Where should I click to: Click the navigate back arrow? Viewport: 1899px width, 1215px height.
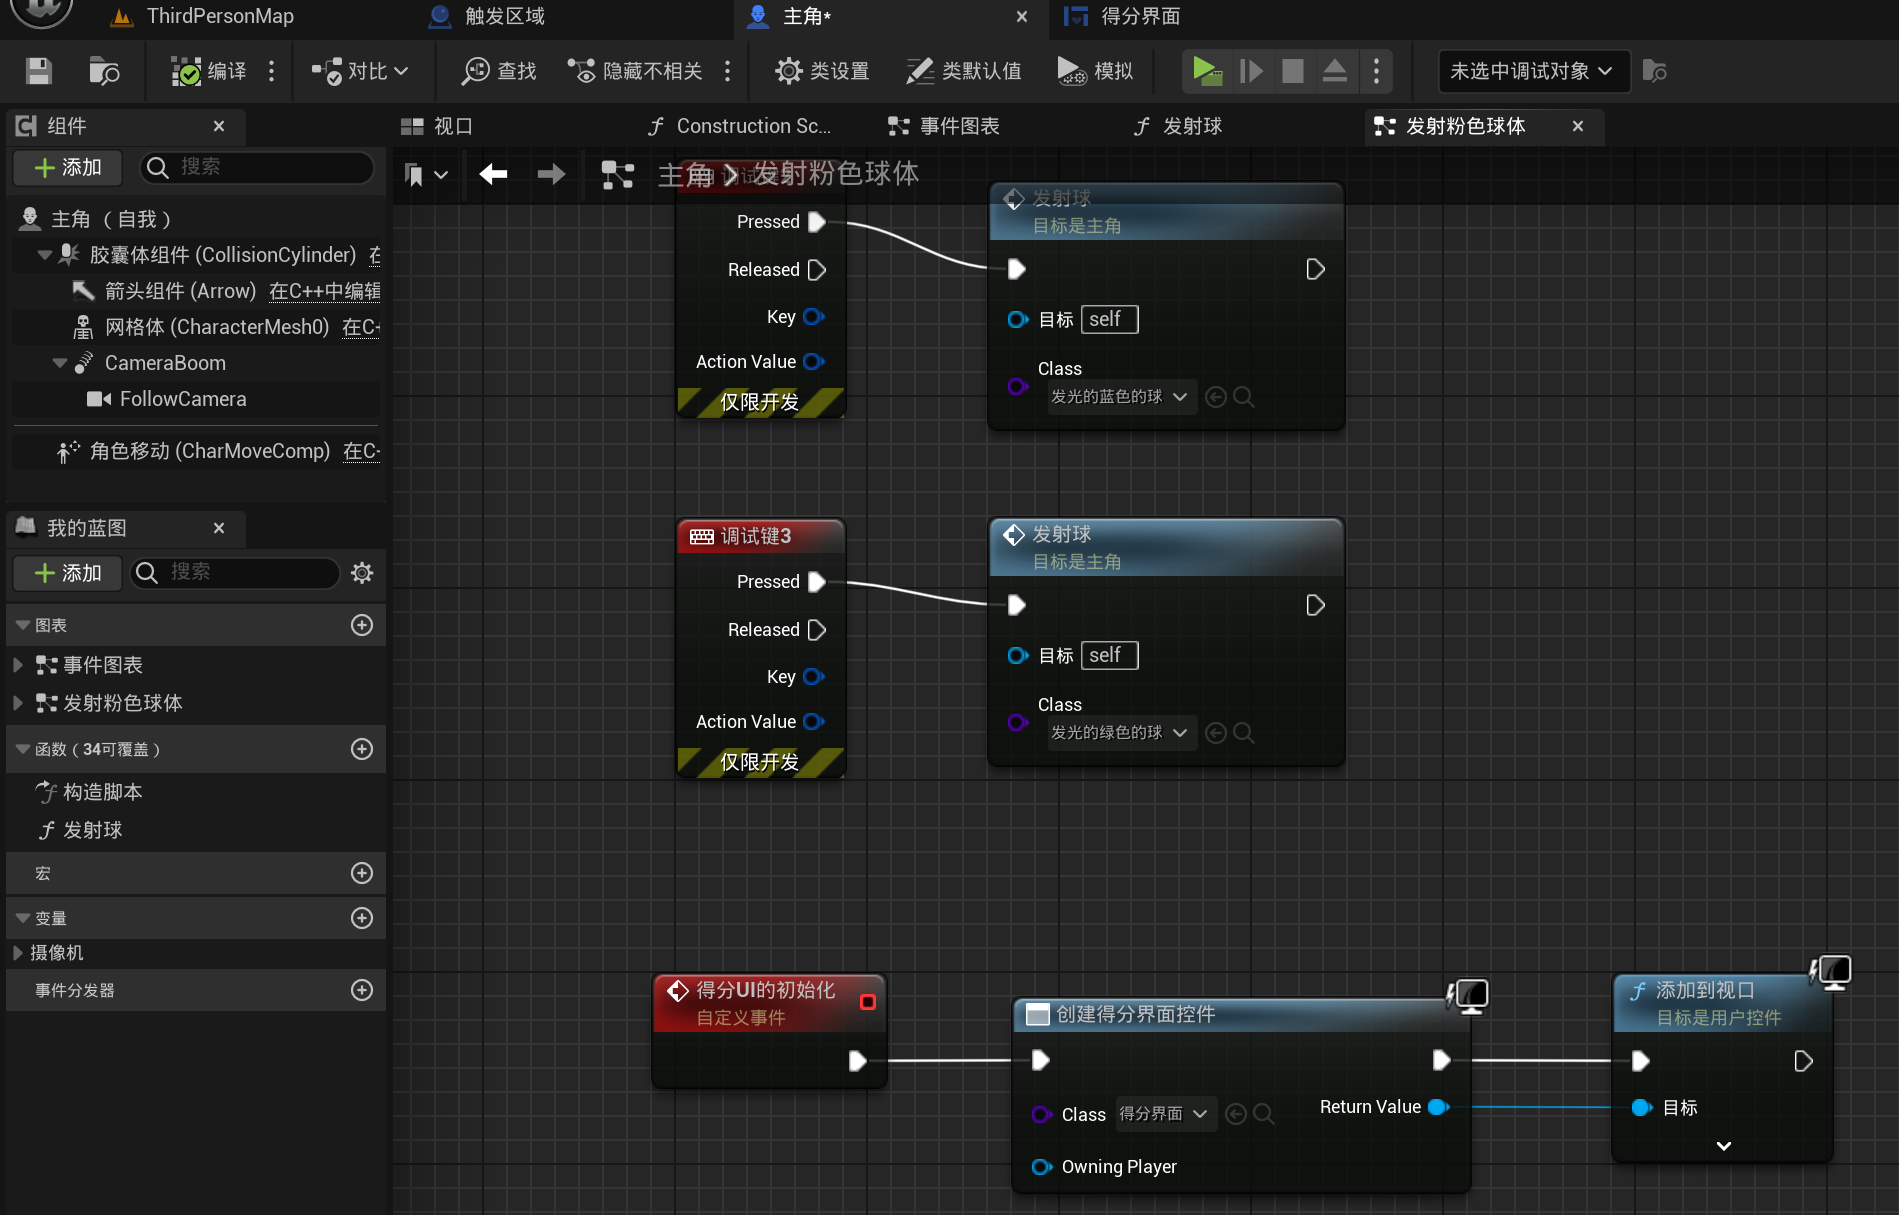tap(493, 175)
